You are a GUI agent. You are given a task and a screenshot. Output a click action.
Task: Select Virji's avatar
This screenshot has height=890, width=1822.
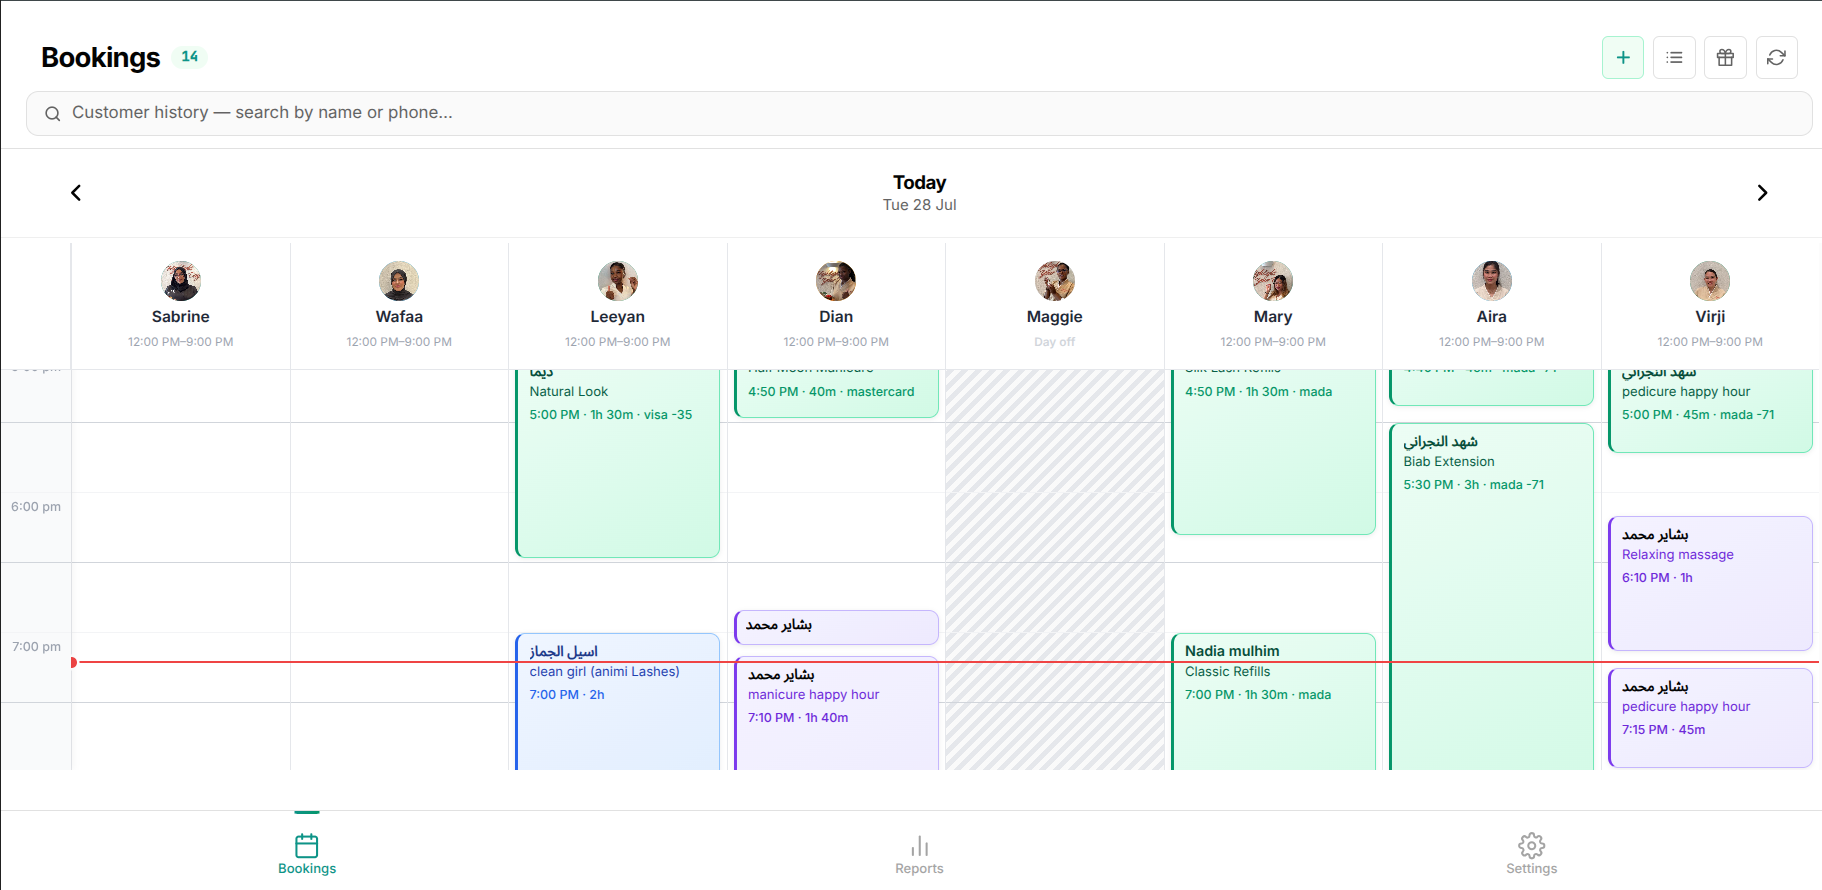(x=1710, y=281)
